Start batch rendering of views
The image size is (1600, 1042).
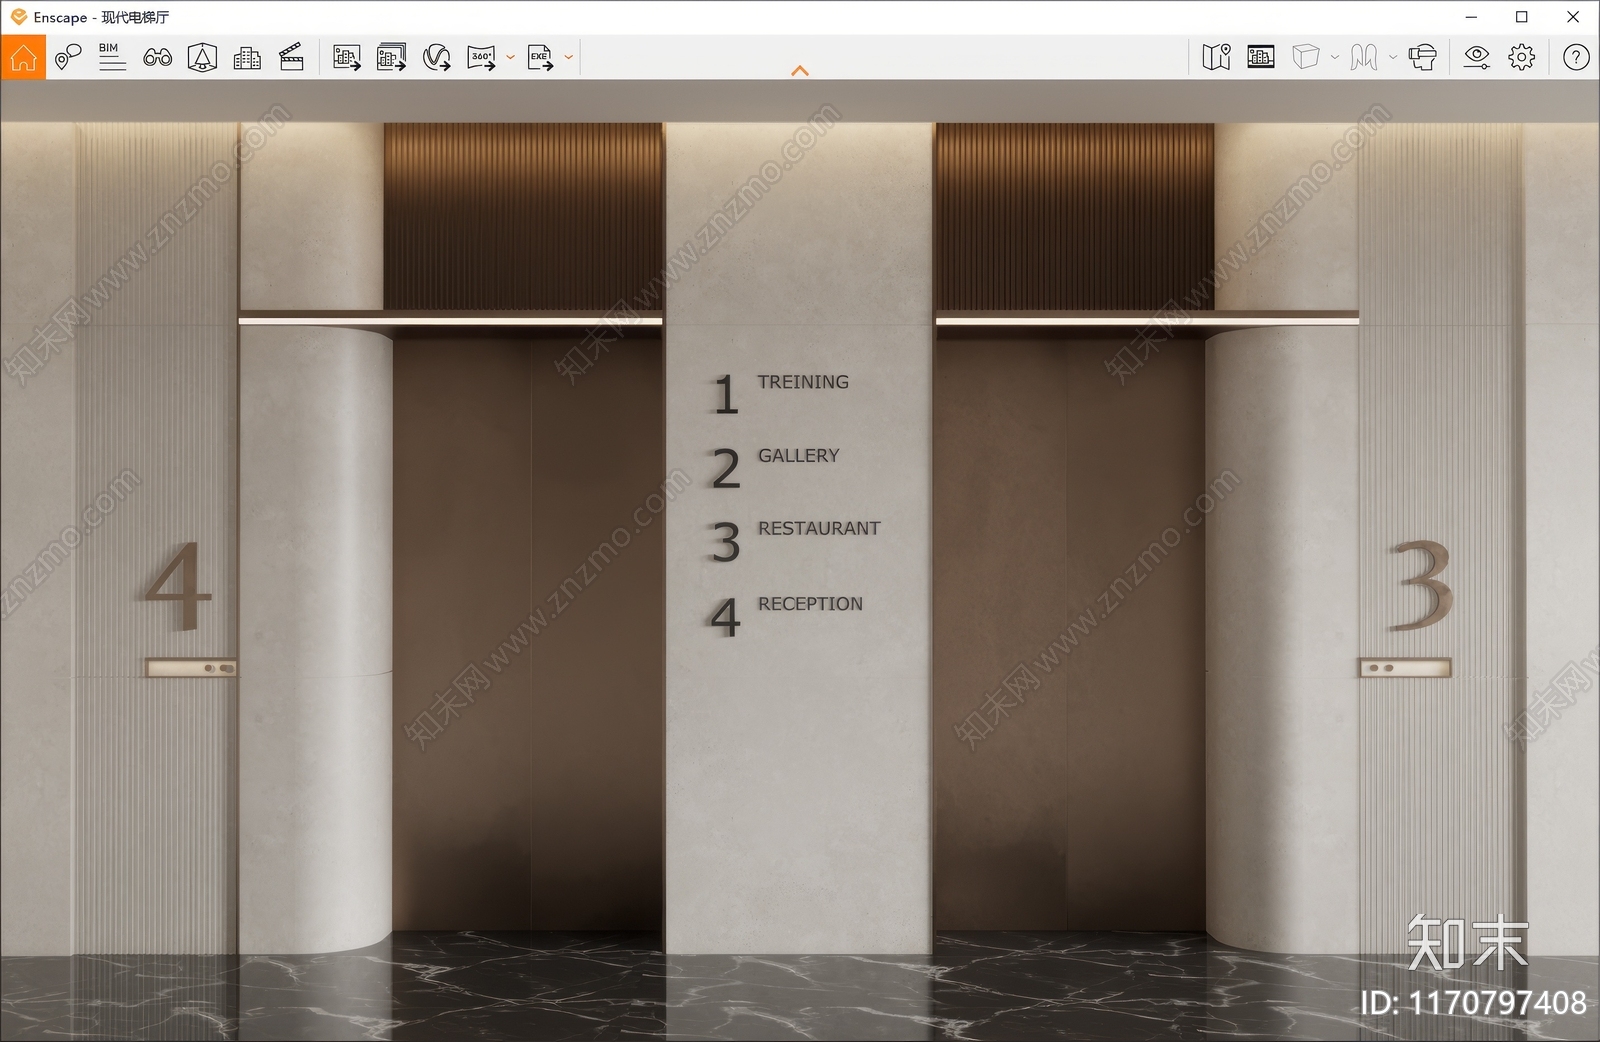[391, 57]
